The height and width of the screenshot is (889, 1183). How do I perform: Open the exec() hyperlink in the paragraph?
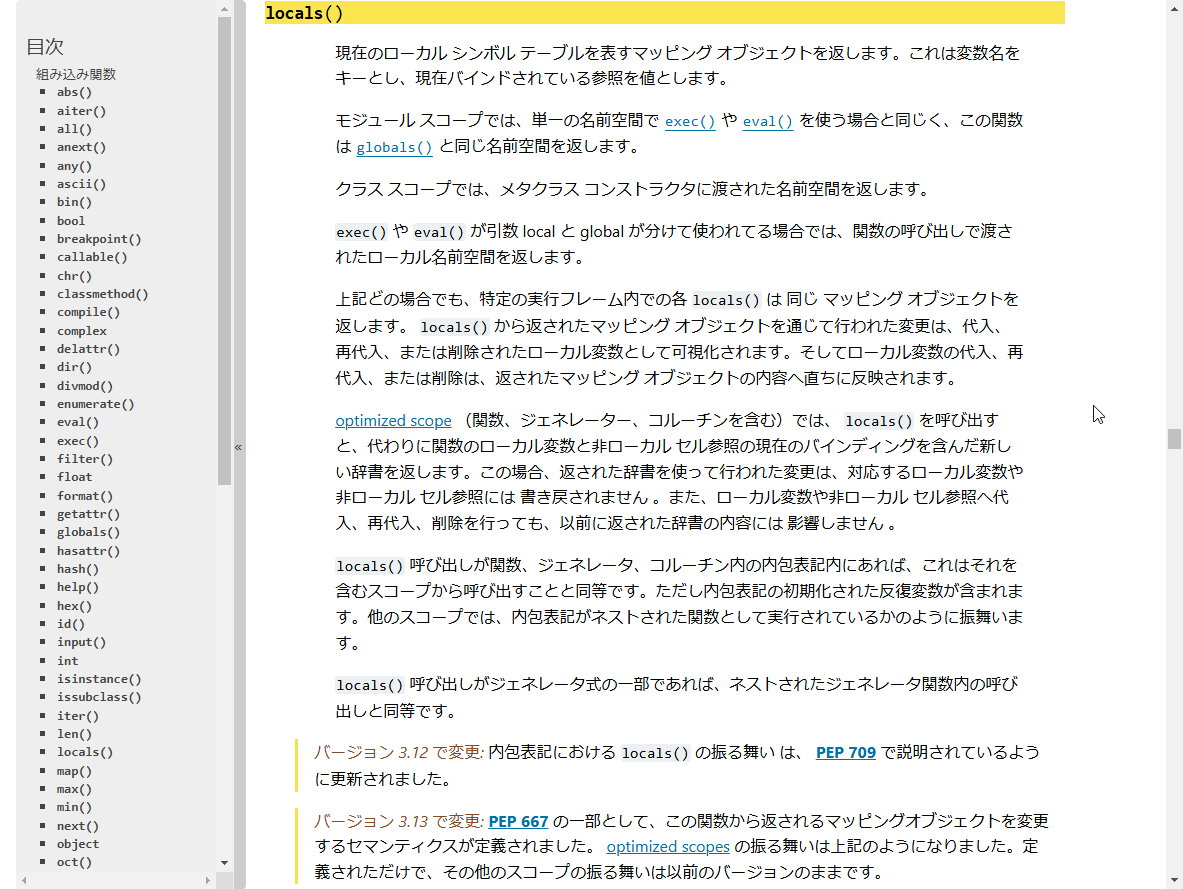tap(689, 121)
